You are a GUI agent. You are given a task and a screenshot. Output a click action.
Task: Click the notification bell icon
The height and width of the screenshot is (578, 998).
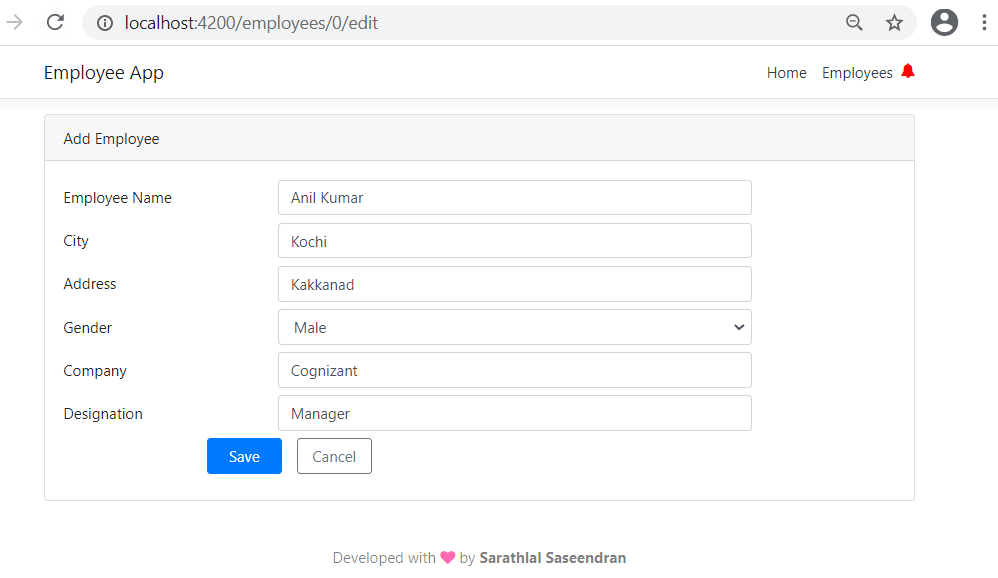908,71
